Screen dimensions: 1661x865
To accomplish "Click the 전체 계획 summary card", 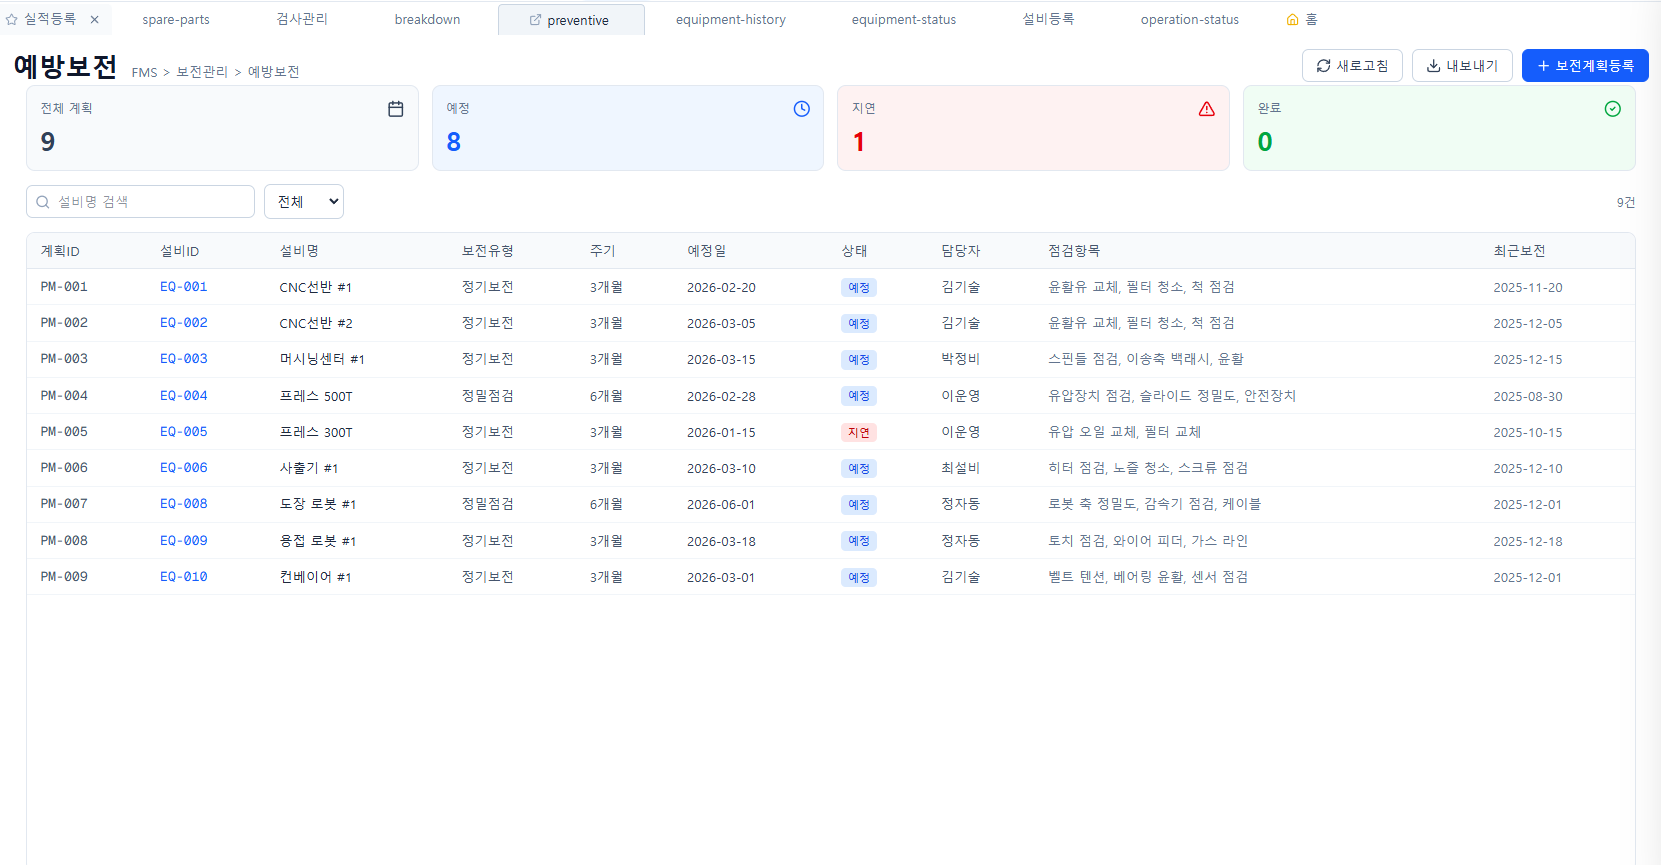I will tap(222, 128).
